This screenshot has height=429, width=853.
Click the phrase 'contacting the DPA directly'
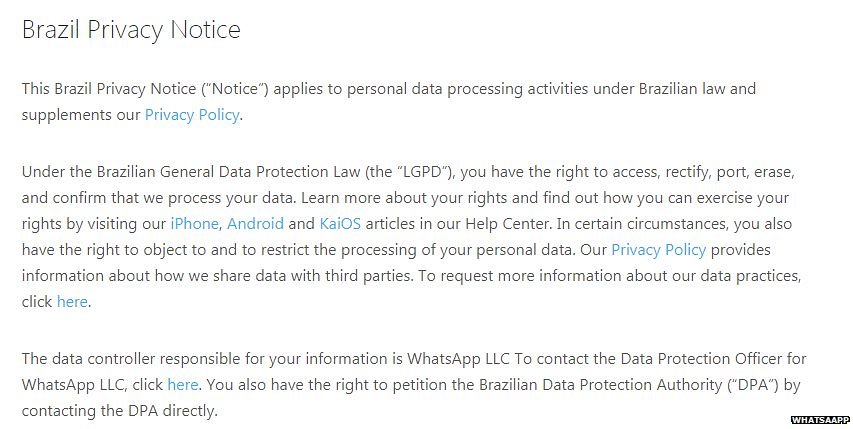[x=119, y=411]
